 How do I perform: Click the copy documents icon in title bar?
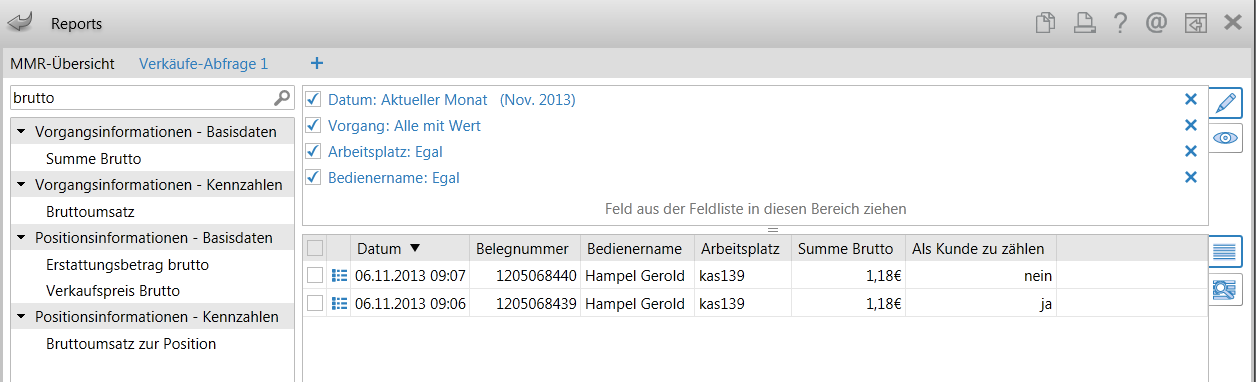(x=1045, y=23)
